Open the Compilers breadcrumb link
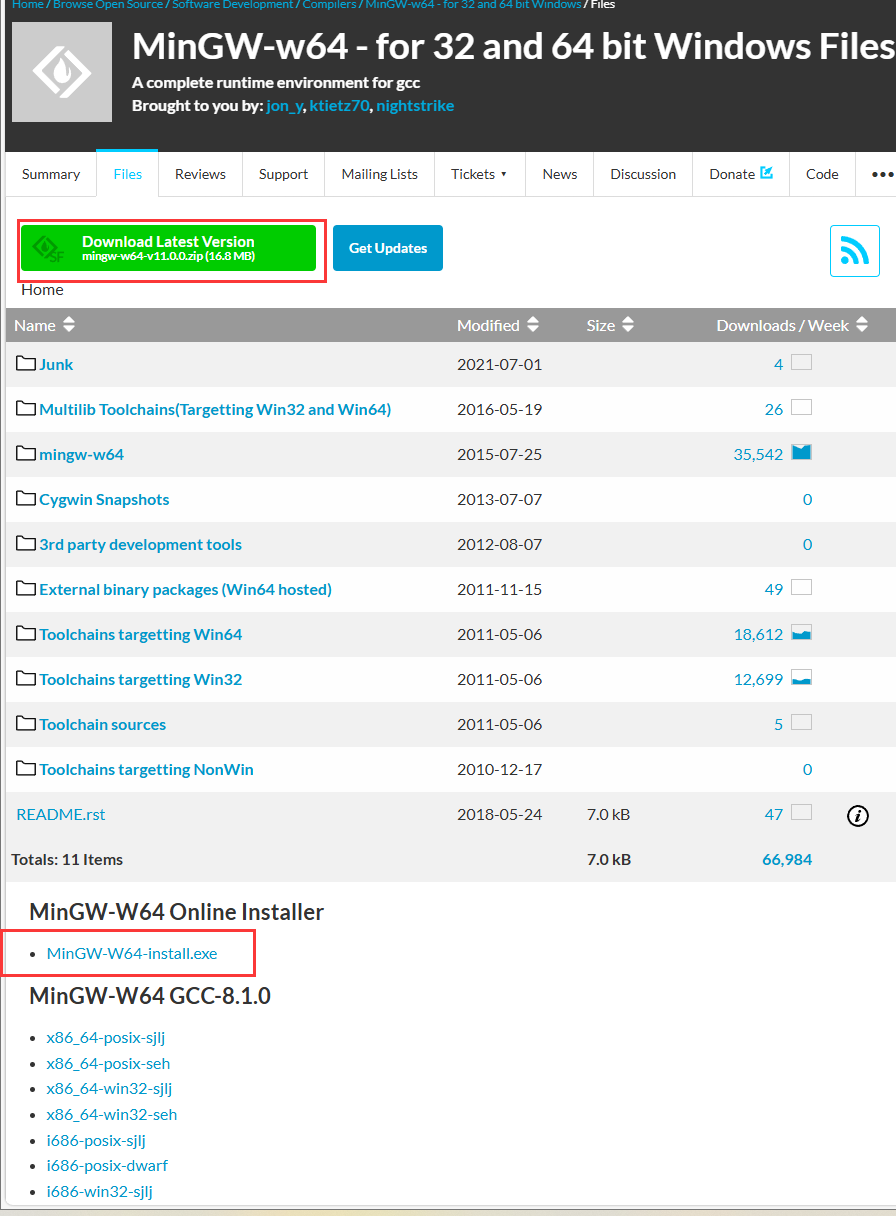 coord(328,5)
